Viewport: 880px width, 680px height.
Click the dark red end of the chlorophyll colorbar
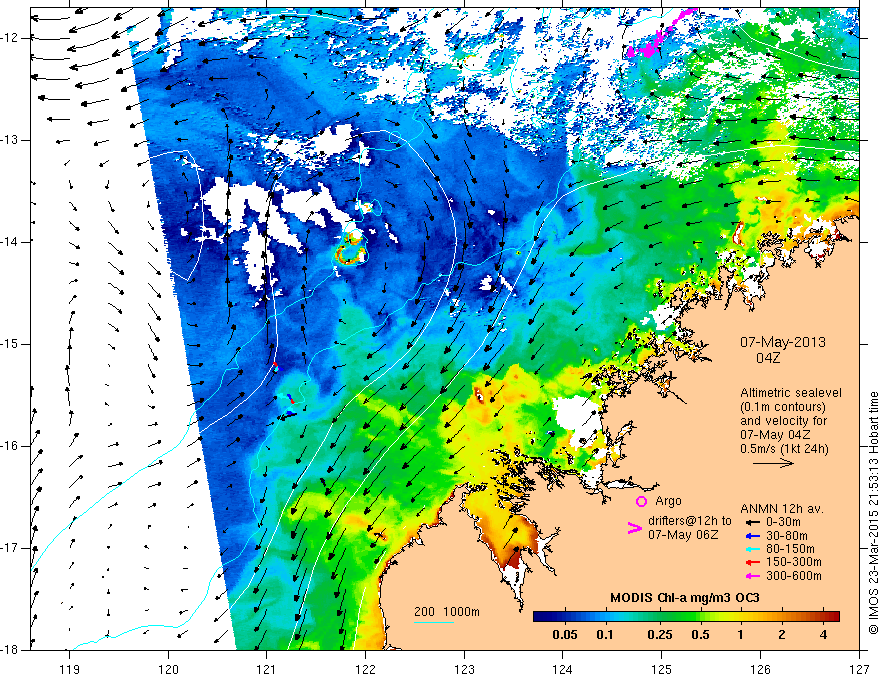click(x=833, y=616)
